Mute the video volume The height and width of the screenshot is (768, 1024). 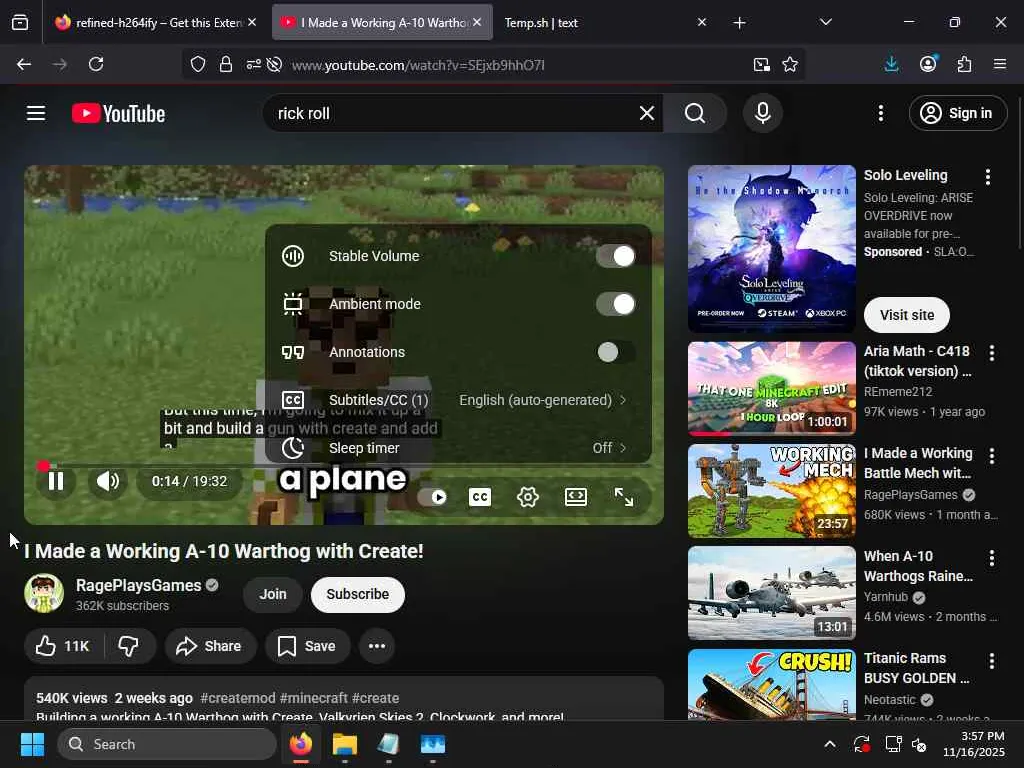click(108, 481)
